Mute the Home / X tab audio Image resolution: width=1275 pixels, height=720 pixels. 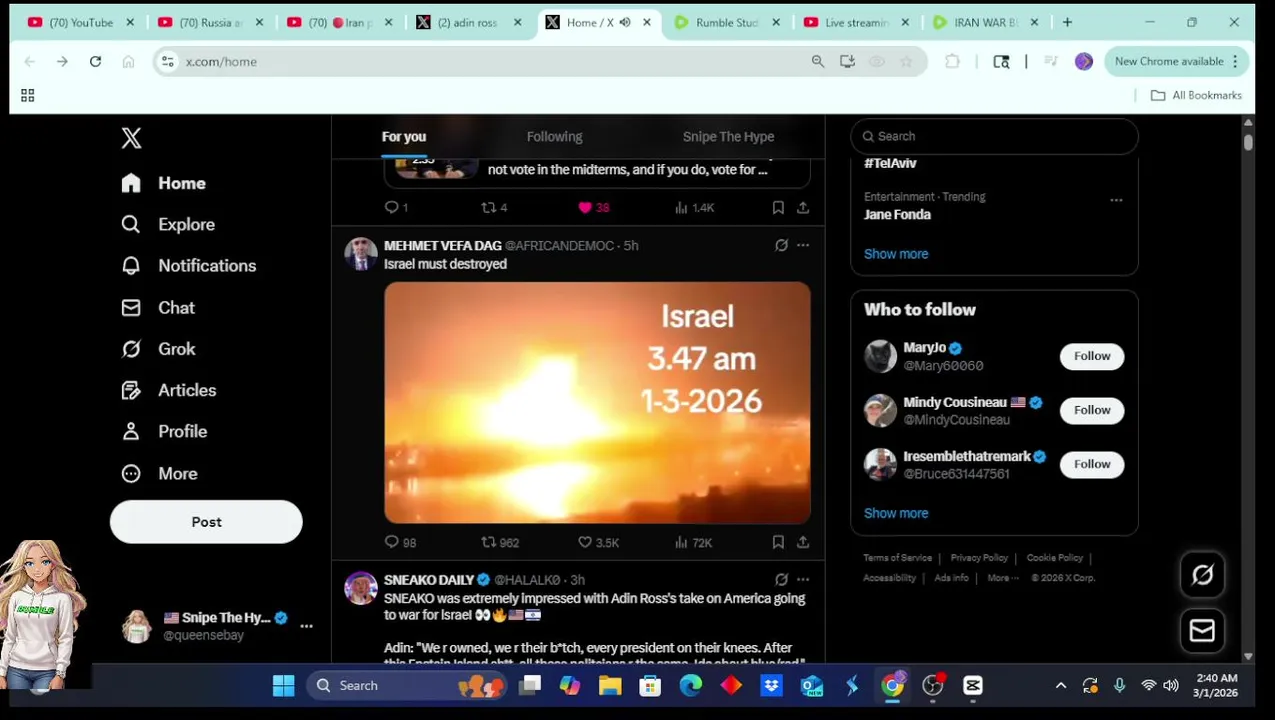coord(625,22)
